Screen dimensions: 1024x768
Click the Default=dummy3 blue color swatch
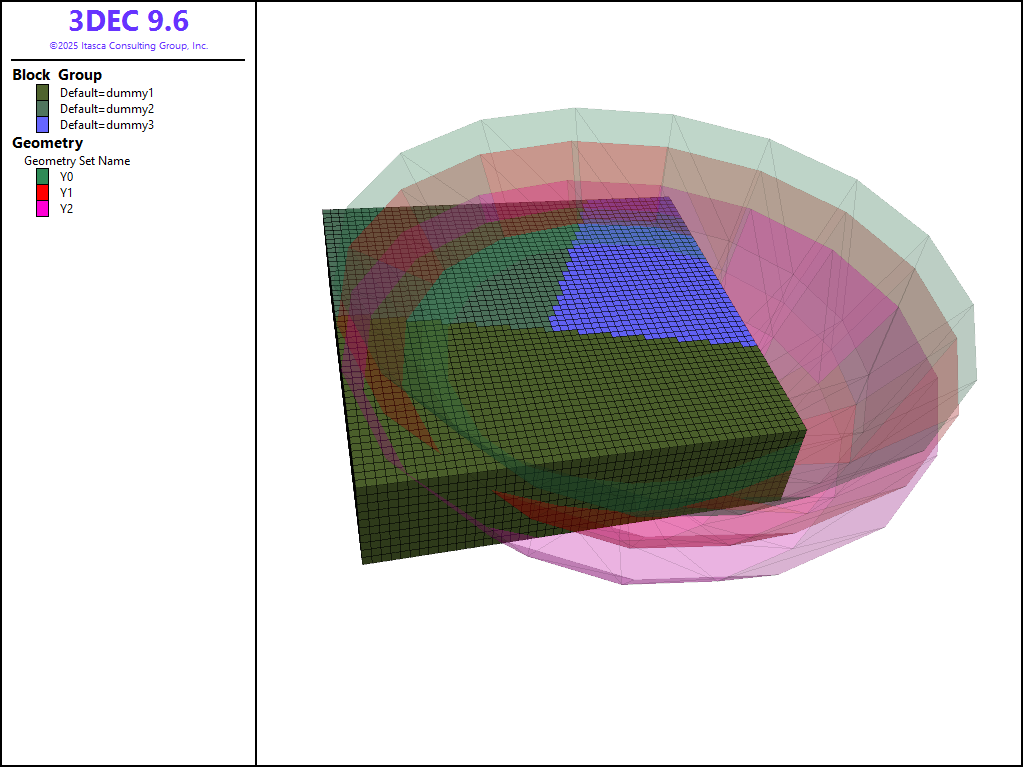[x=42, y=125]
